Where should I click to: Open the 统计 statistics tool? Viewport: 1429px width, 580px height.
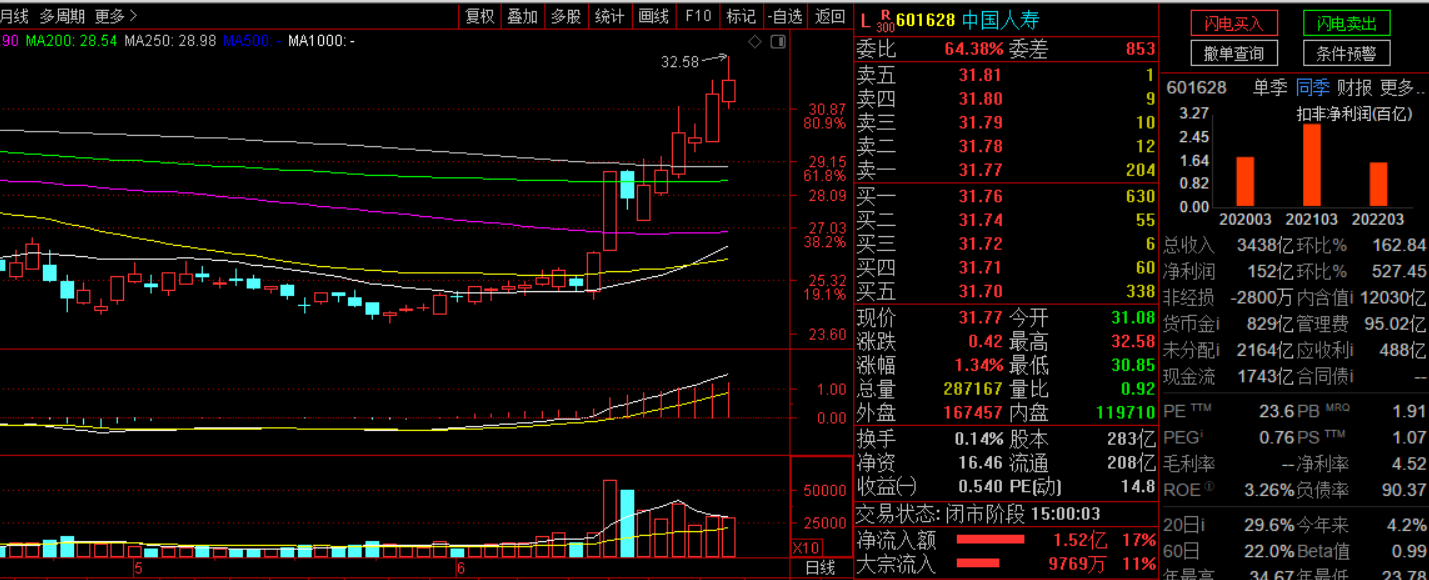(x=609, y=16)
